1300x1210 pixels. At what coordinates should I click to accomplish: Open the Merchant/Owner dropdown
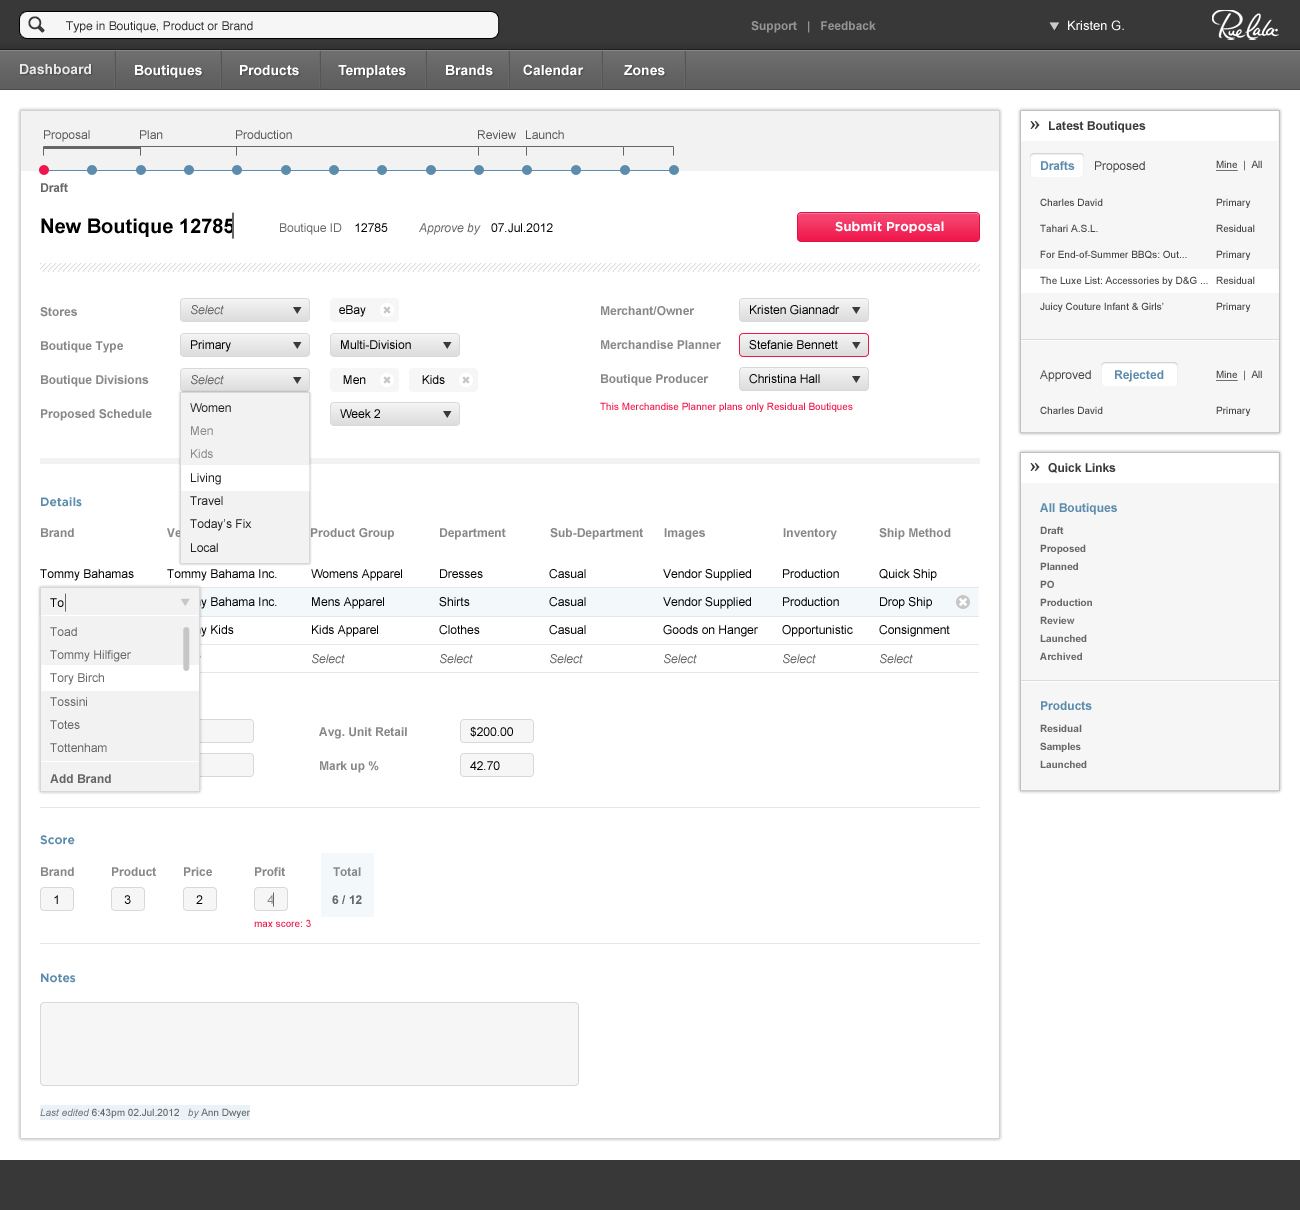pos(804,310)
